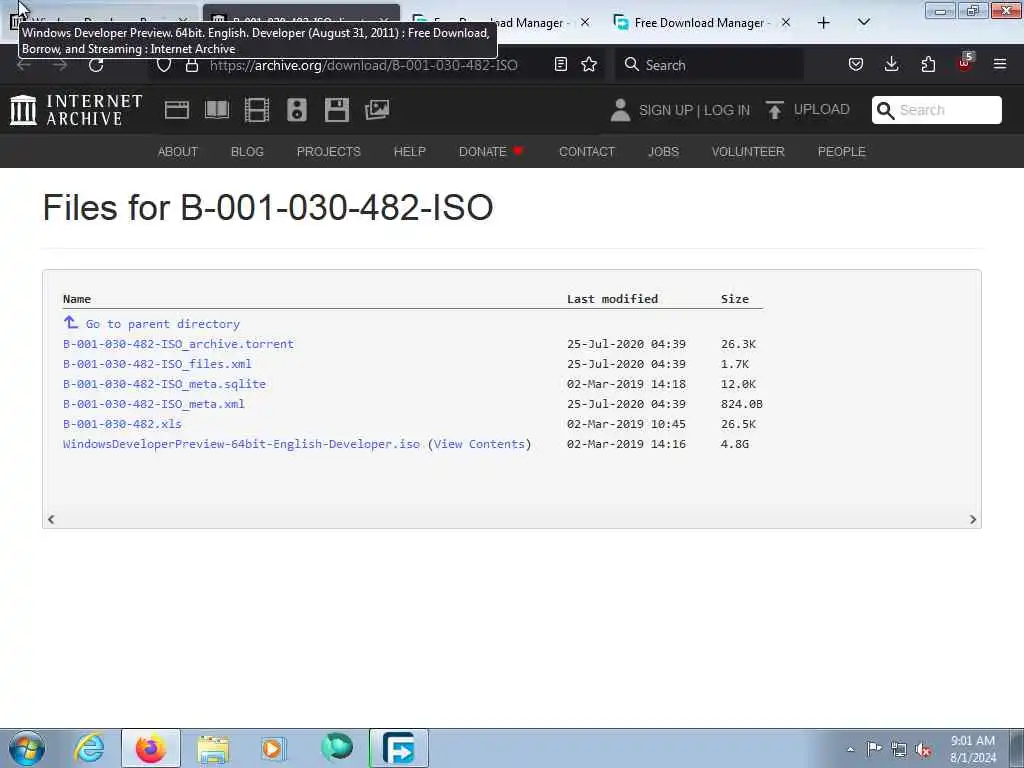Viewport: 1024px width, 768px height.
Task: Open the JOBS menu item
Action: pos(664,152)
